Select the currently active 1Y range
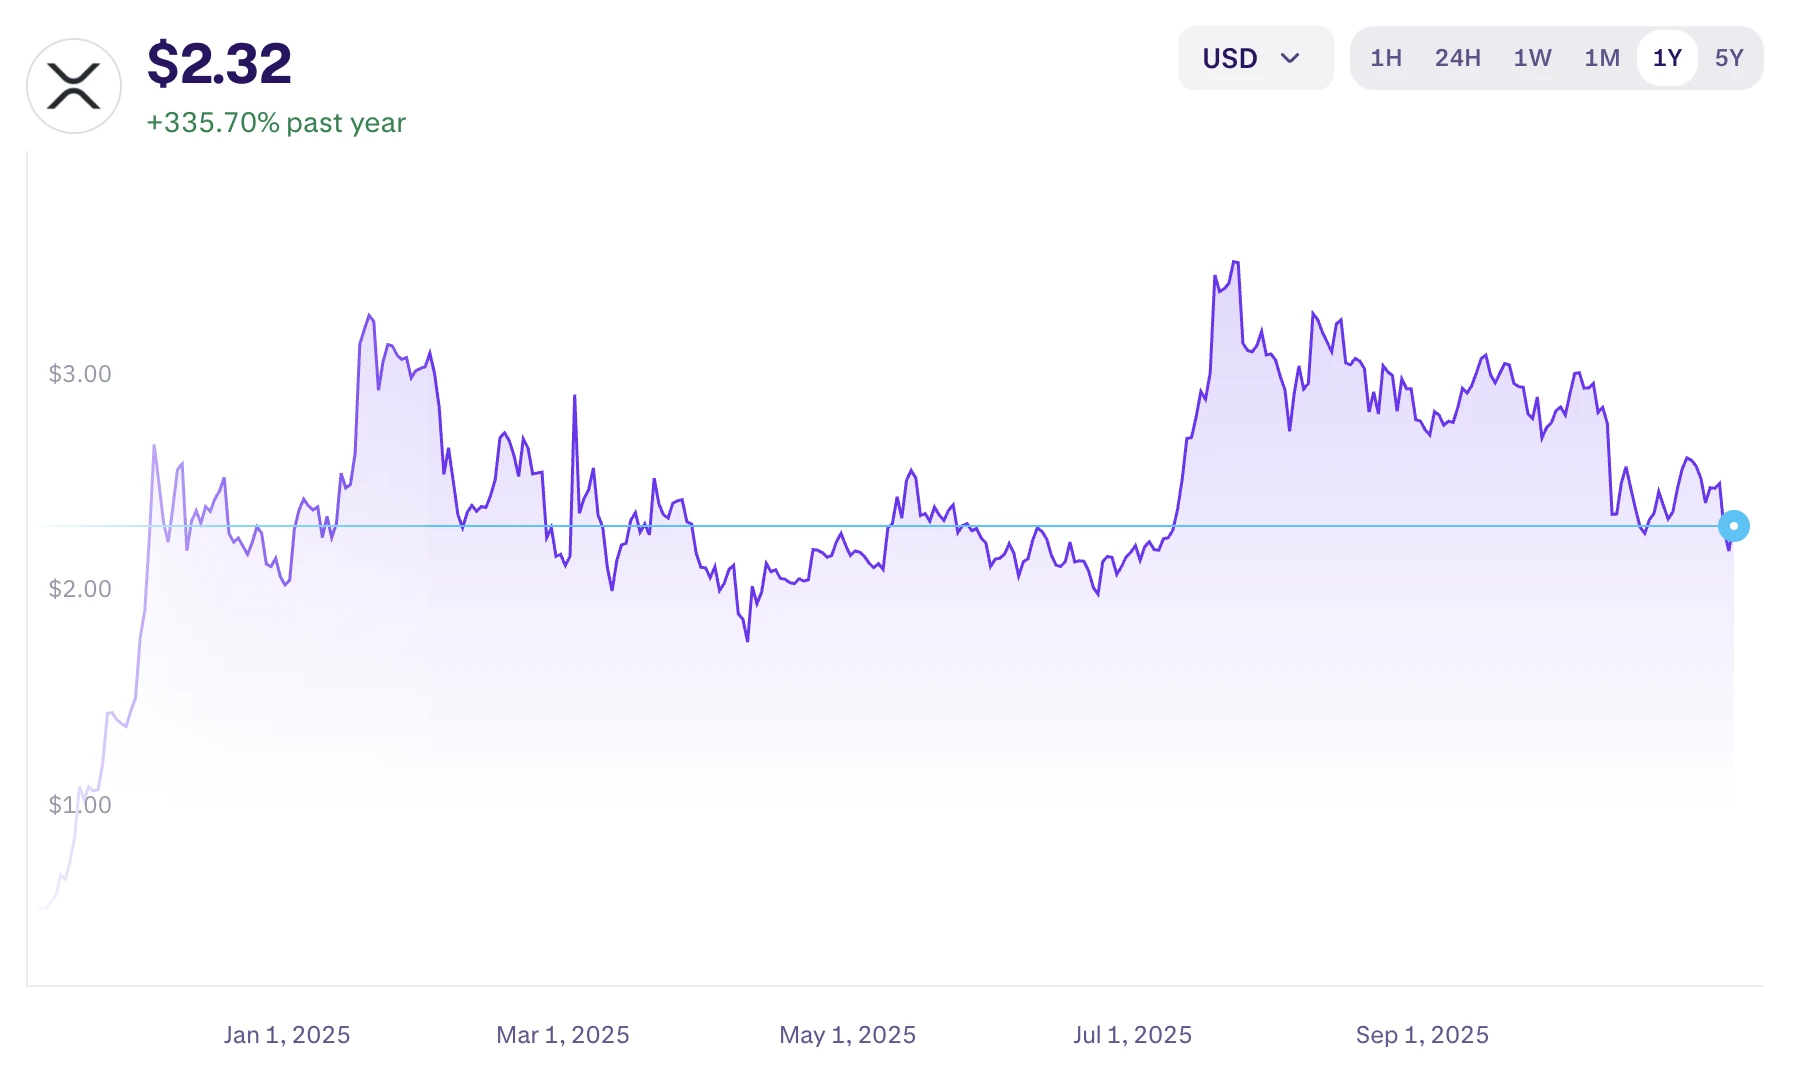 [x=1666, y=58]
